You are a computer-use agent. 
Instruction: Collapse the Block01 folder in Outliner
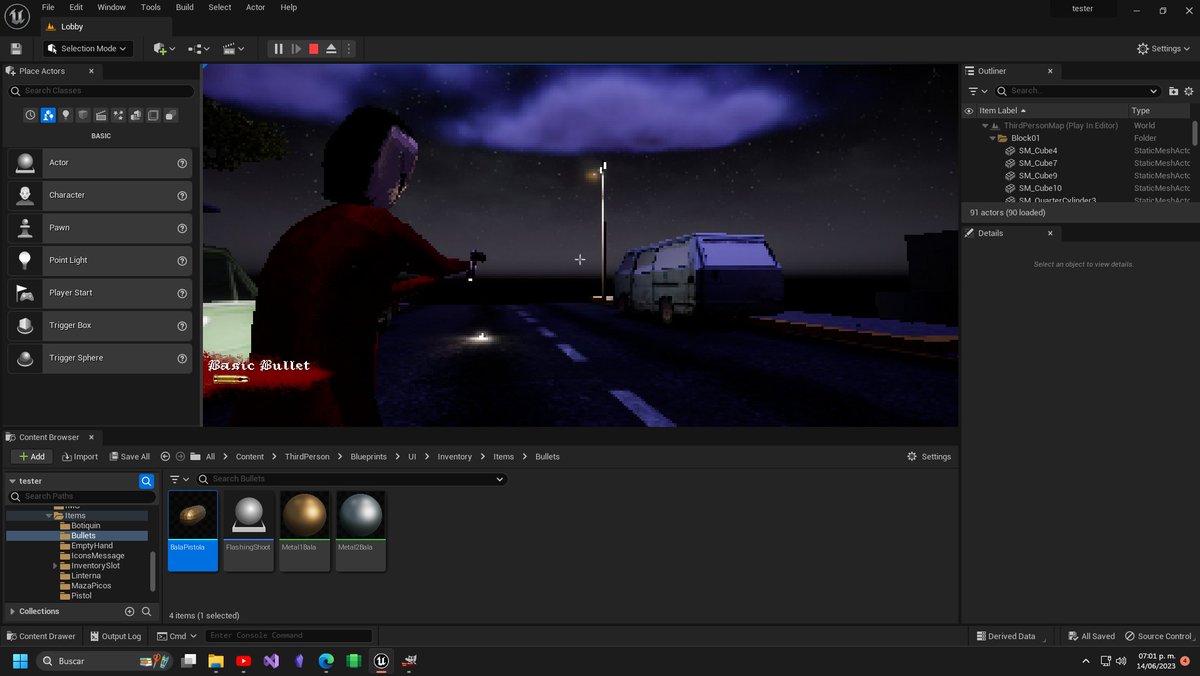point(993,138)
